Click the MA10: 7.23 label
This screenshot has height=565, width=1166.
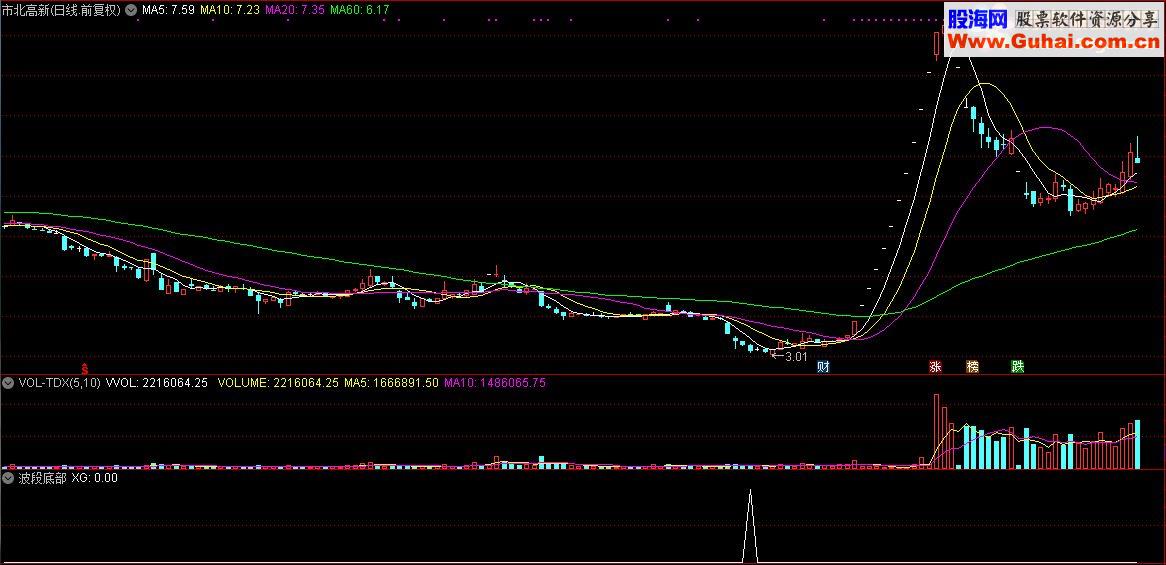pos(231,10)
